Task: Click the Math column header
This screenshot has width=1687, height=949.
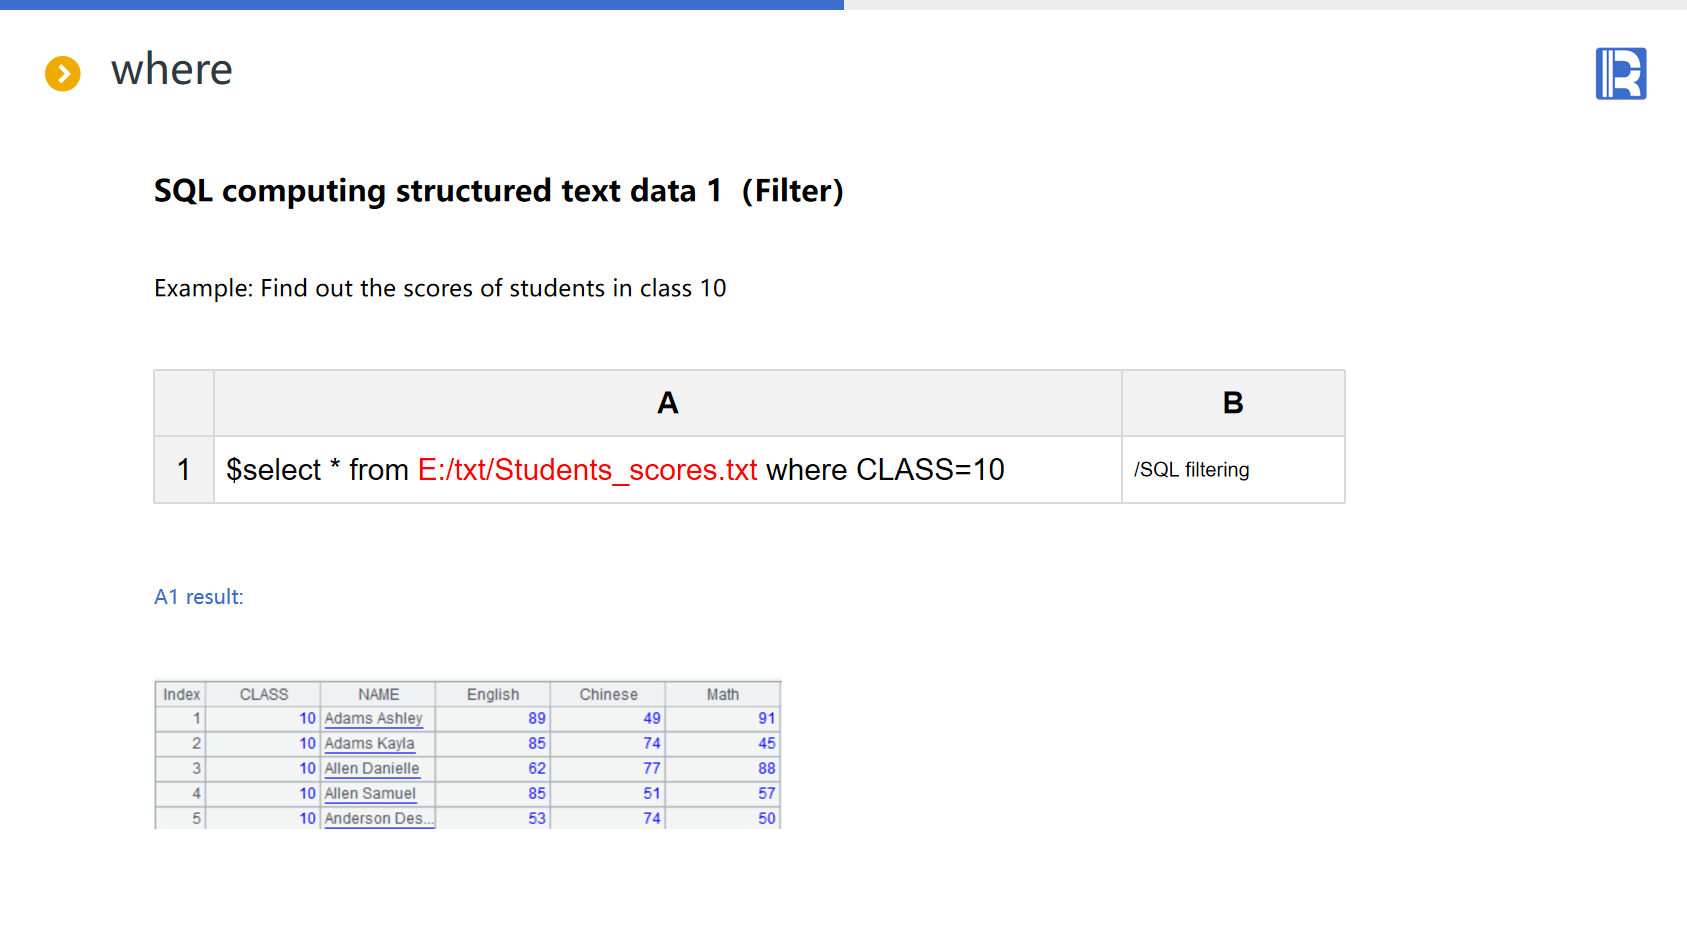Action: coord(722,694)
